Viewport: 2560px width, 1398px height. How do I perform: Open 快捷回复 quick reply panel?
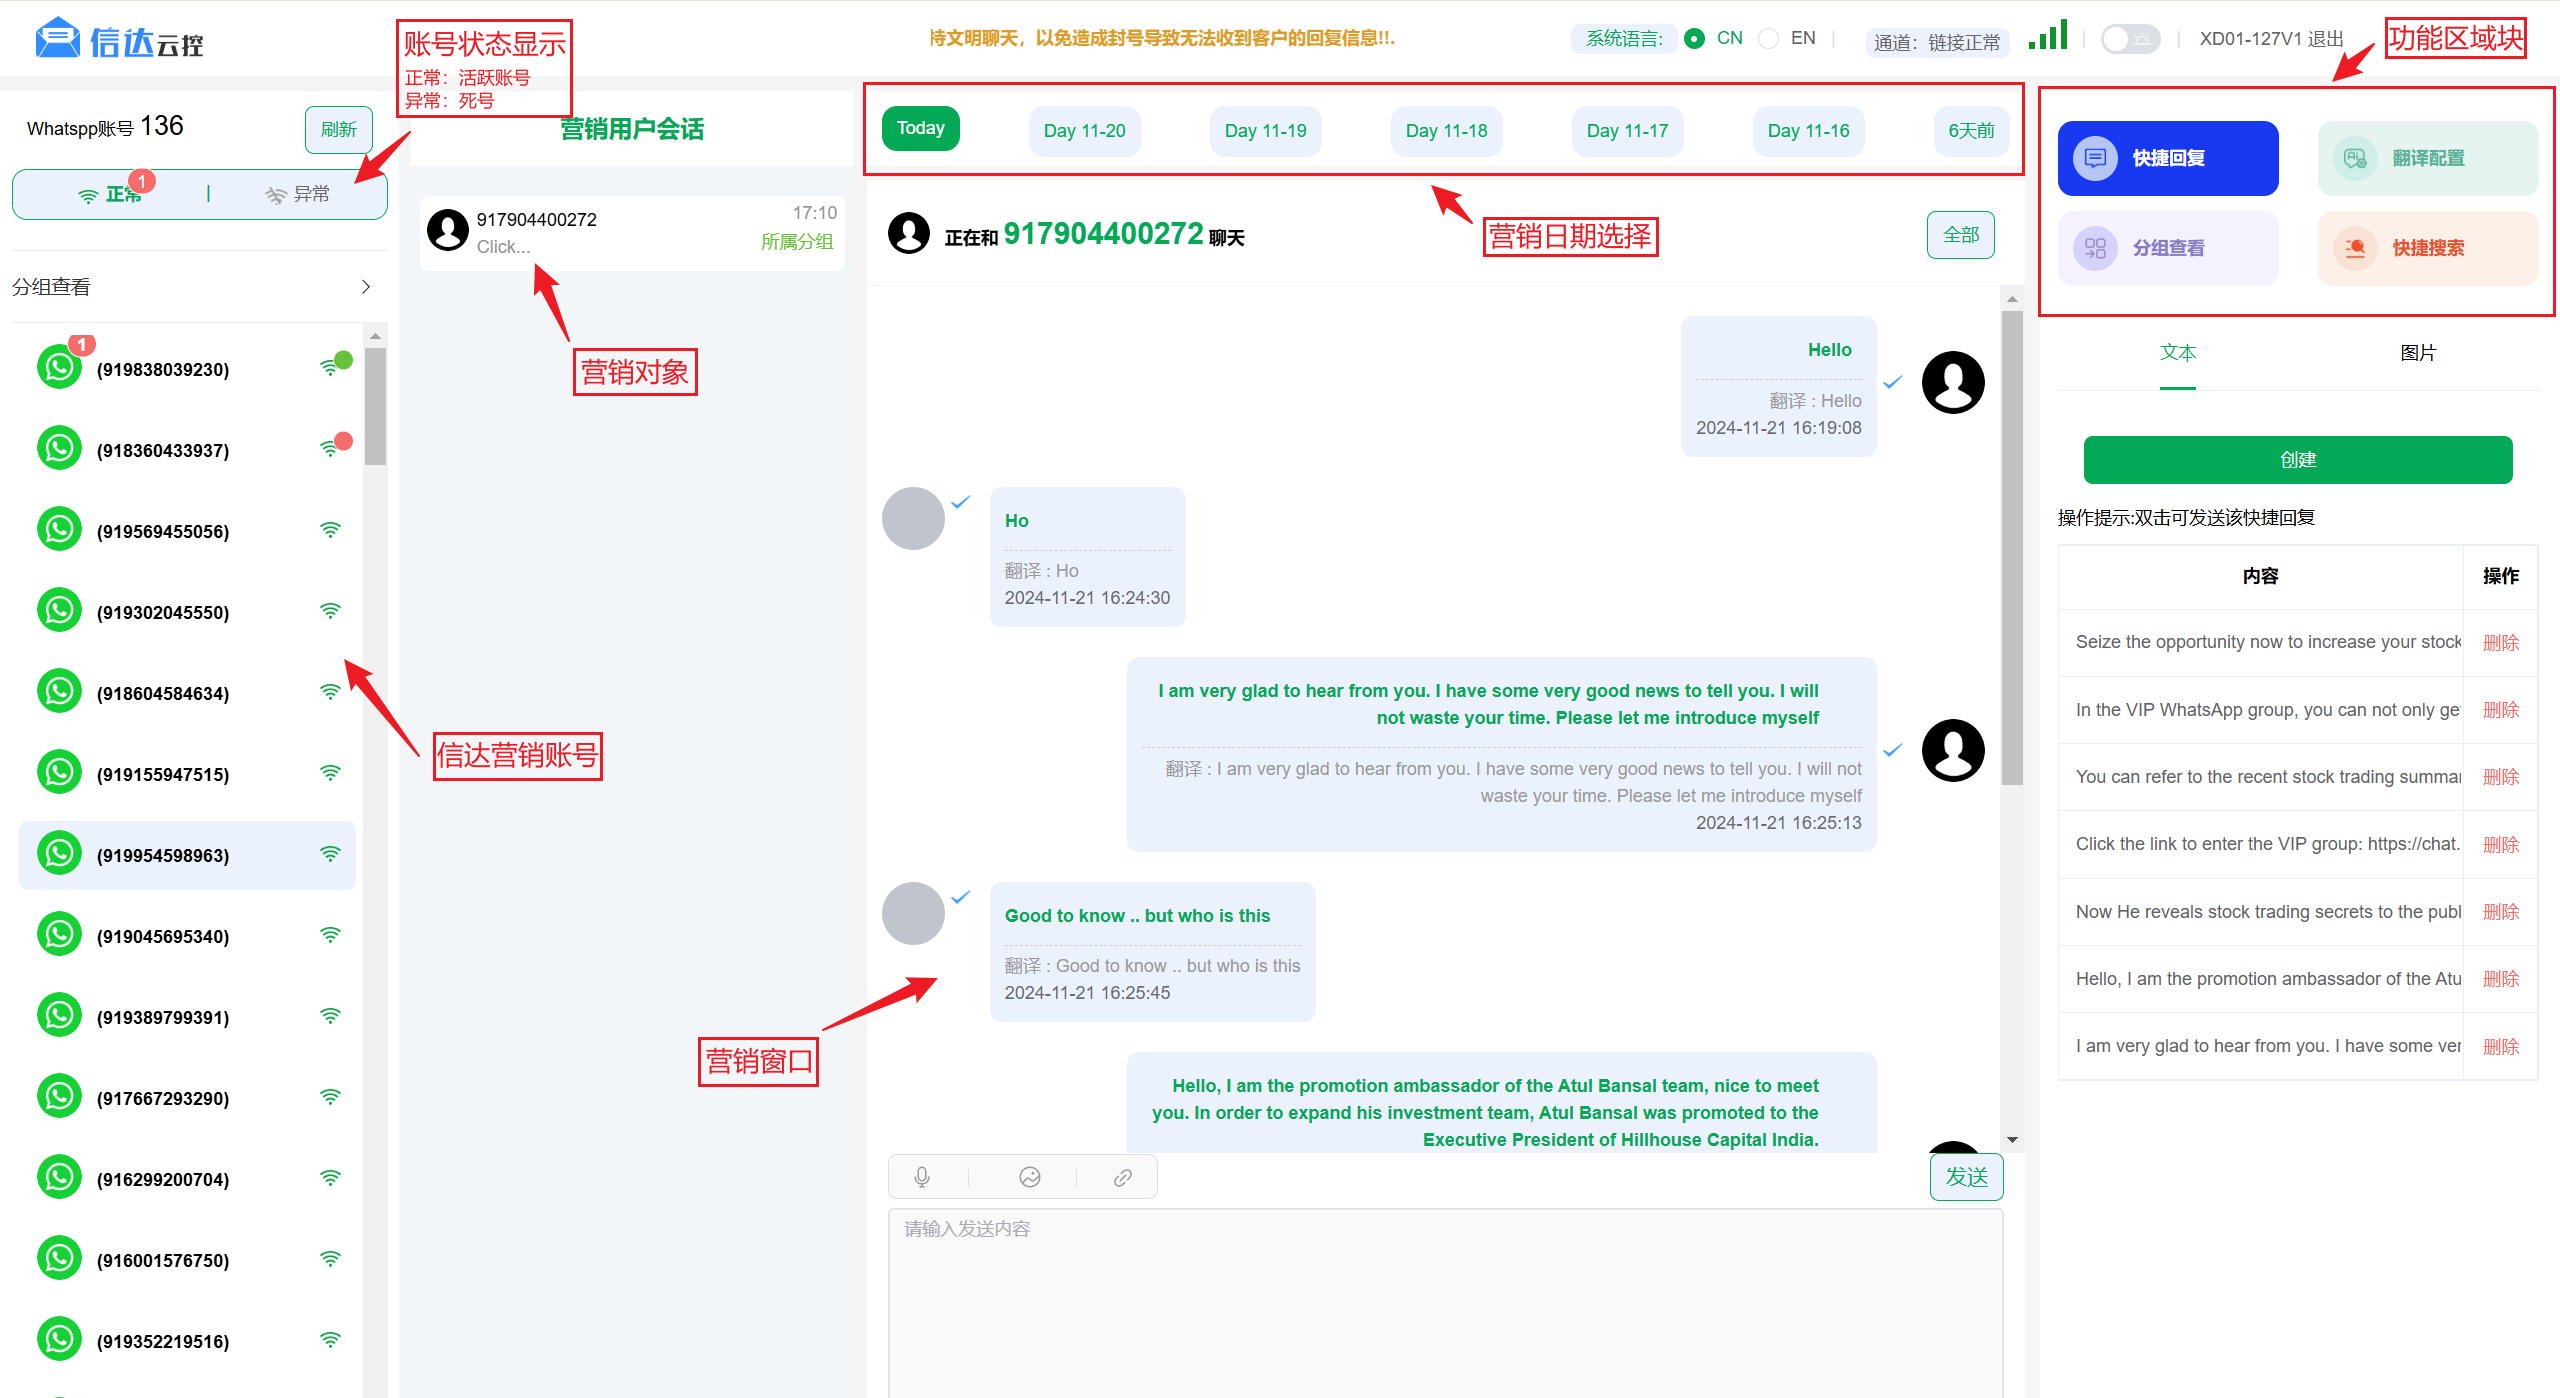tap(2168, 158)
